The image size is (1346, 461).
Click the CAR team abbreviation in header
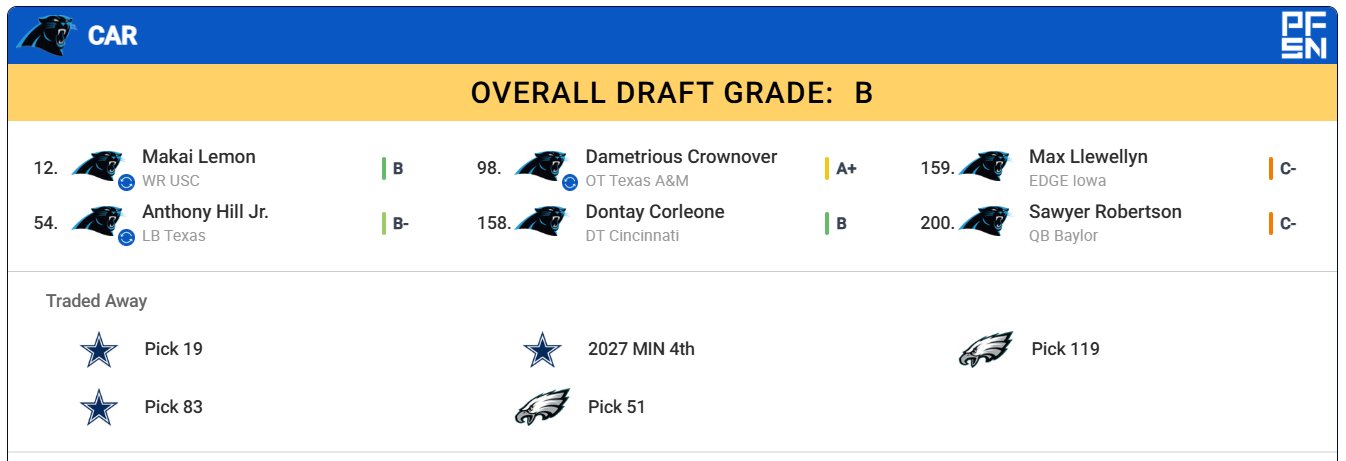[113, 36]
